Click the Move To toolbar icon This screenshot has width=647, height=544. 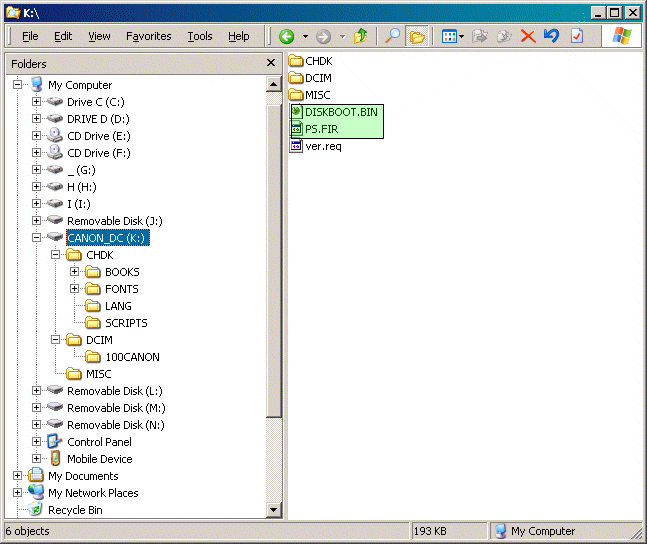pos(479,36)
